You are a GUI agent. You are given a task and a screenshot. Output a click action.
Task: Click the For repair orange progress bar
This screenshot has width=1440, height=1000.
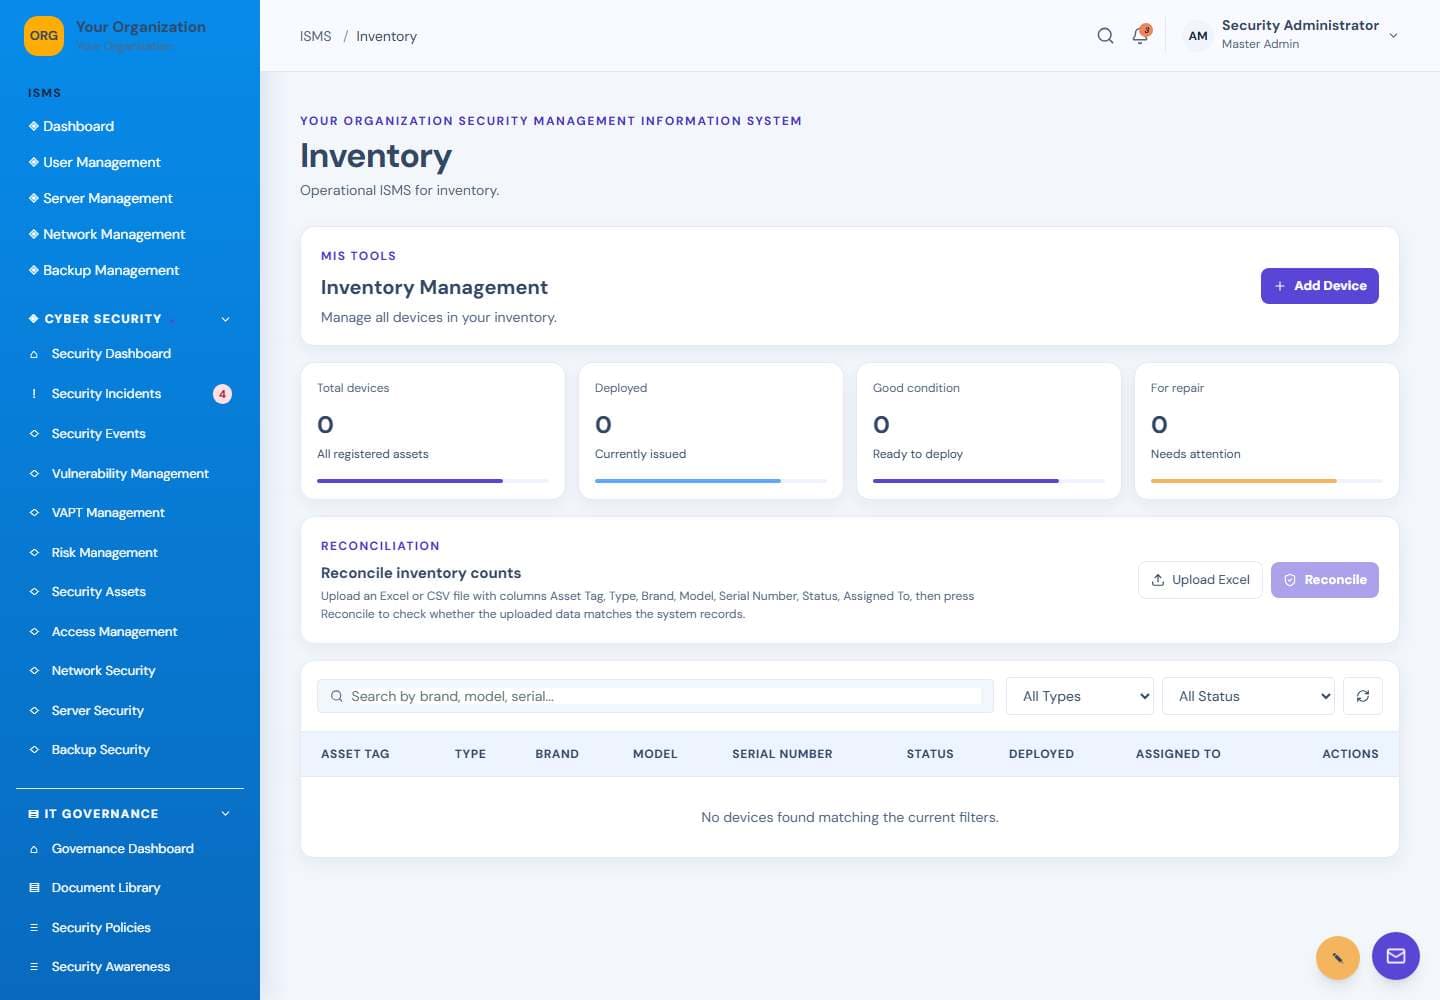(x=1266, y=481)
